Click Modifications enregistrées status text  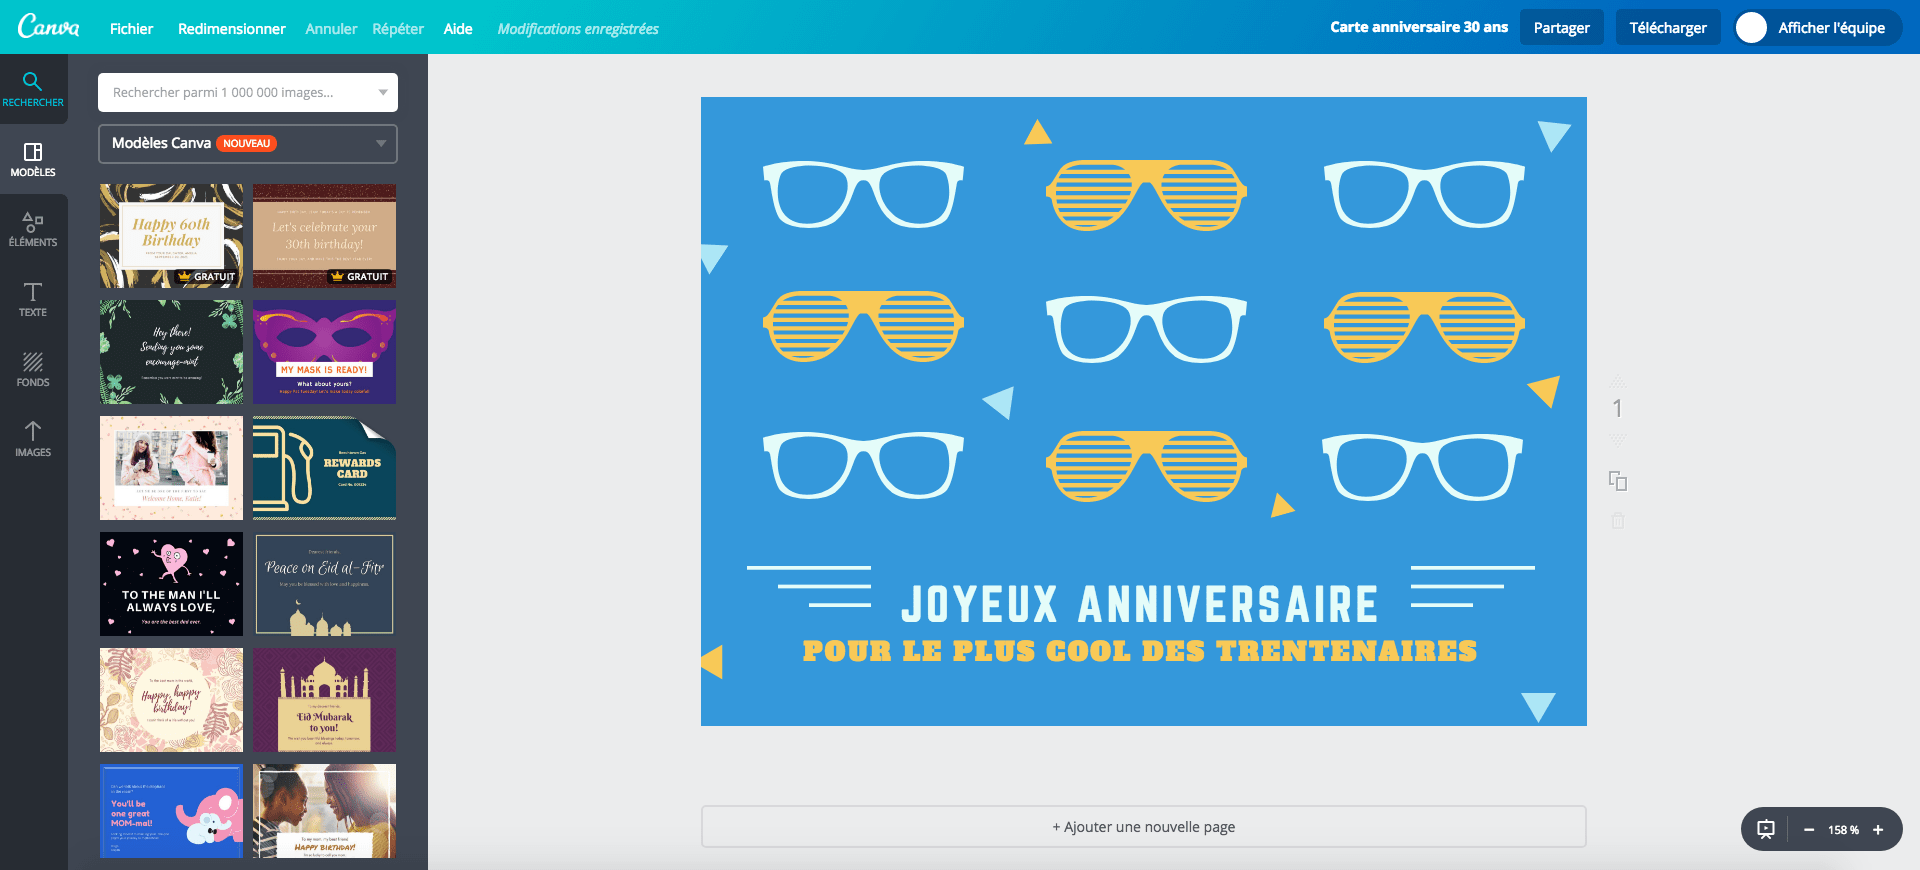[578, 29]
